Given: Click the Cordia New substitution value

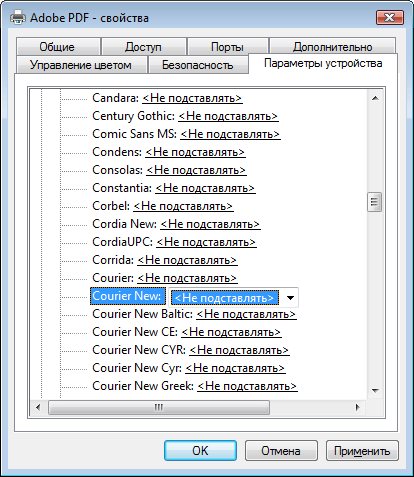Looking at the screenshot, I should pos(210,224).
